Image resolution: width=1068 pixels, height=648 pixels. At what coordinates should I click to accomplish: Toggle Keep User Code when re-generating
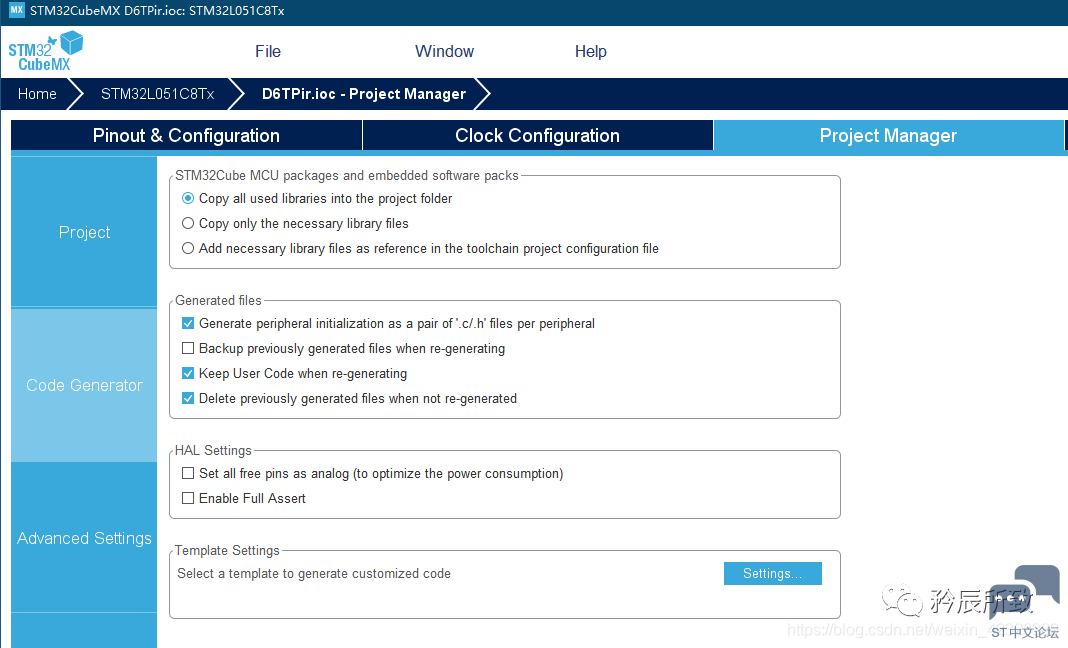coord(188,373)
